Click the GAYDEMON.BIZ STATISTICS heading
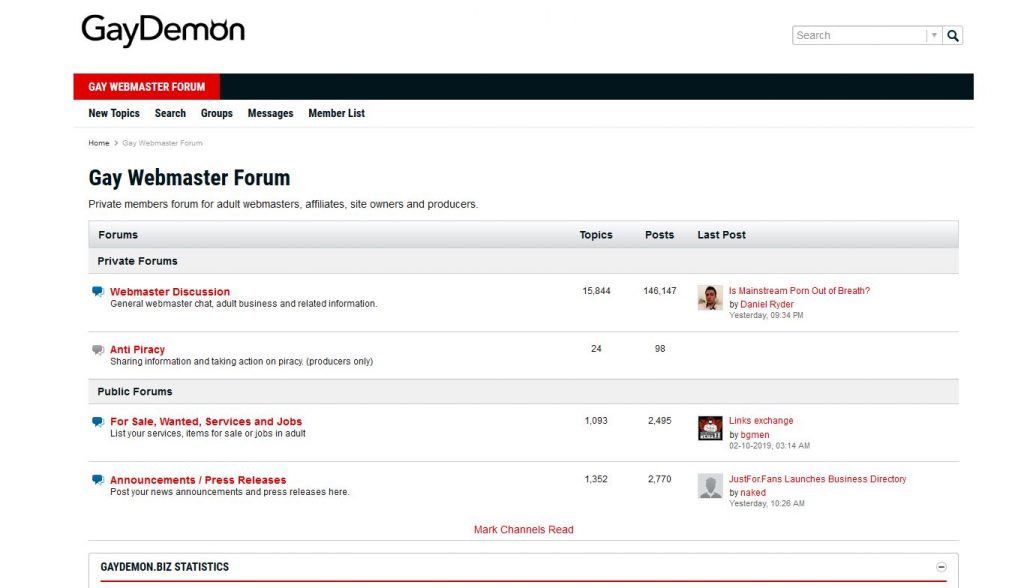Image resolution: width=1024 pixels, height=588 pixels. [165, 567]
